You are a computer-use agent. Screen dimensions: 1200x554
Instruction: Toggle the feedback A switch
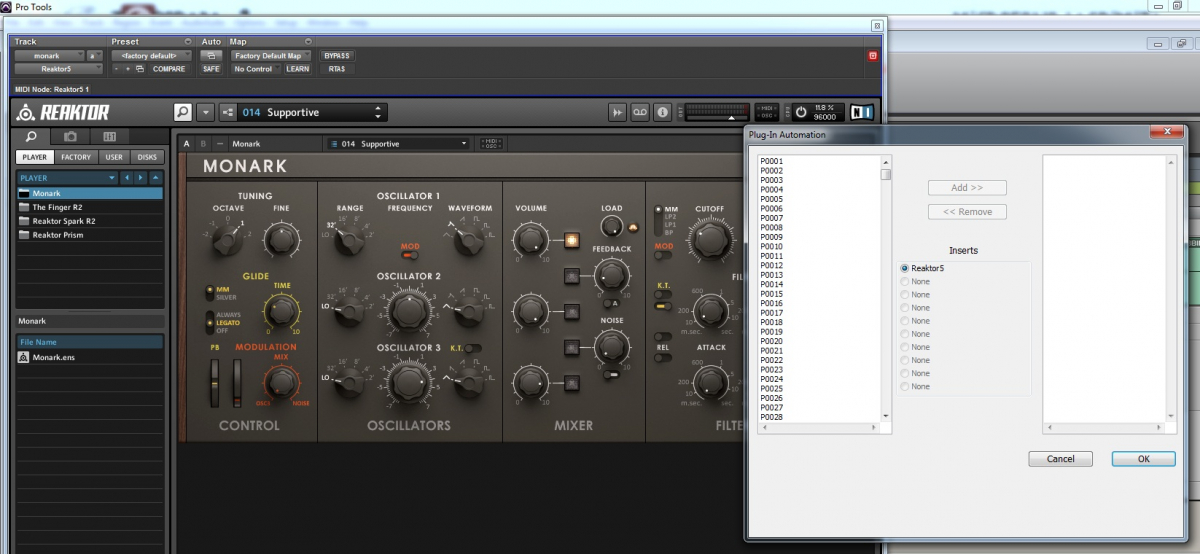(x=611, y=302)
